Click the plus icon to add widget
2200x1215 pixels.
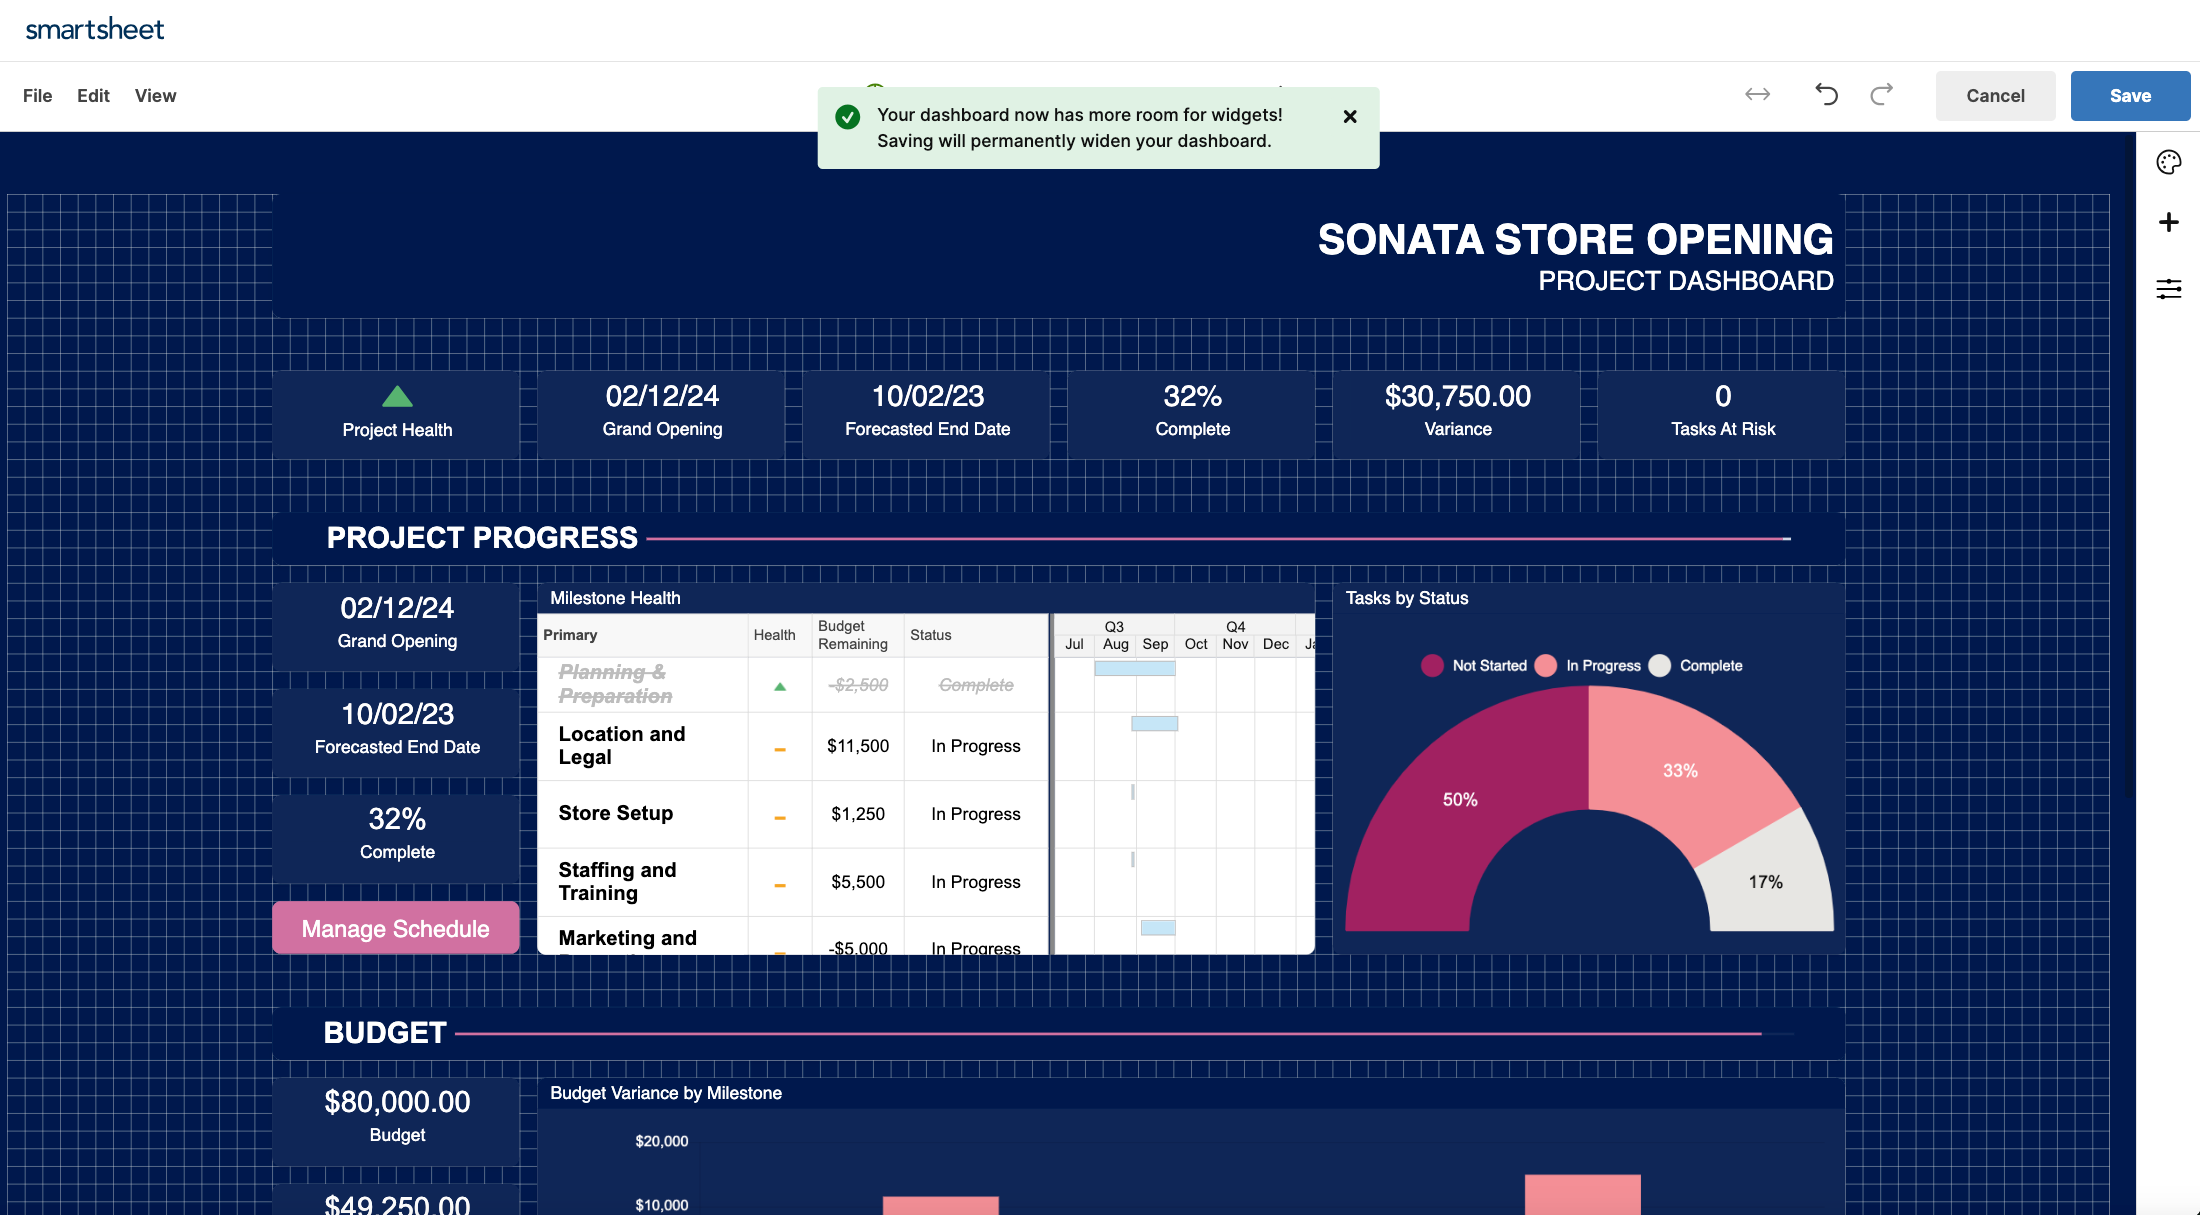(2168, 222)
